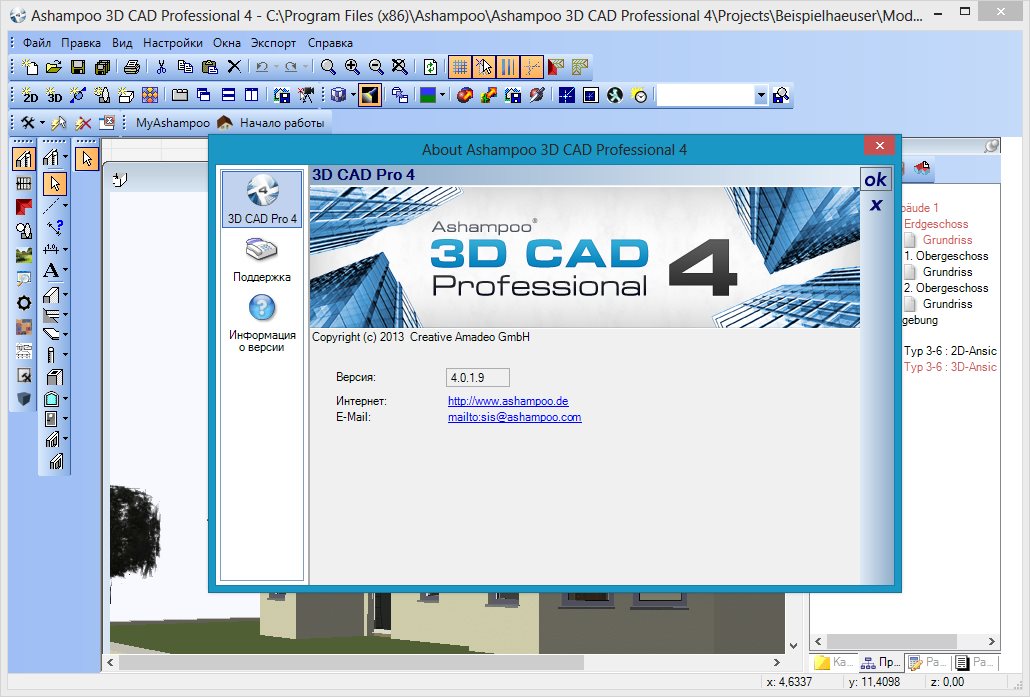This screenshot has height=697, width=1030.
Task: Toggle cursor snap mode button
Action: point(484,66)
